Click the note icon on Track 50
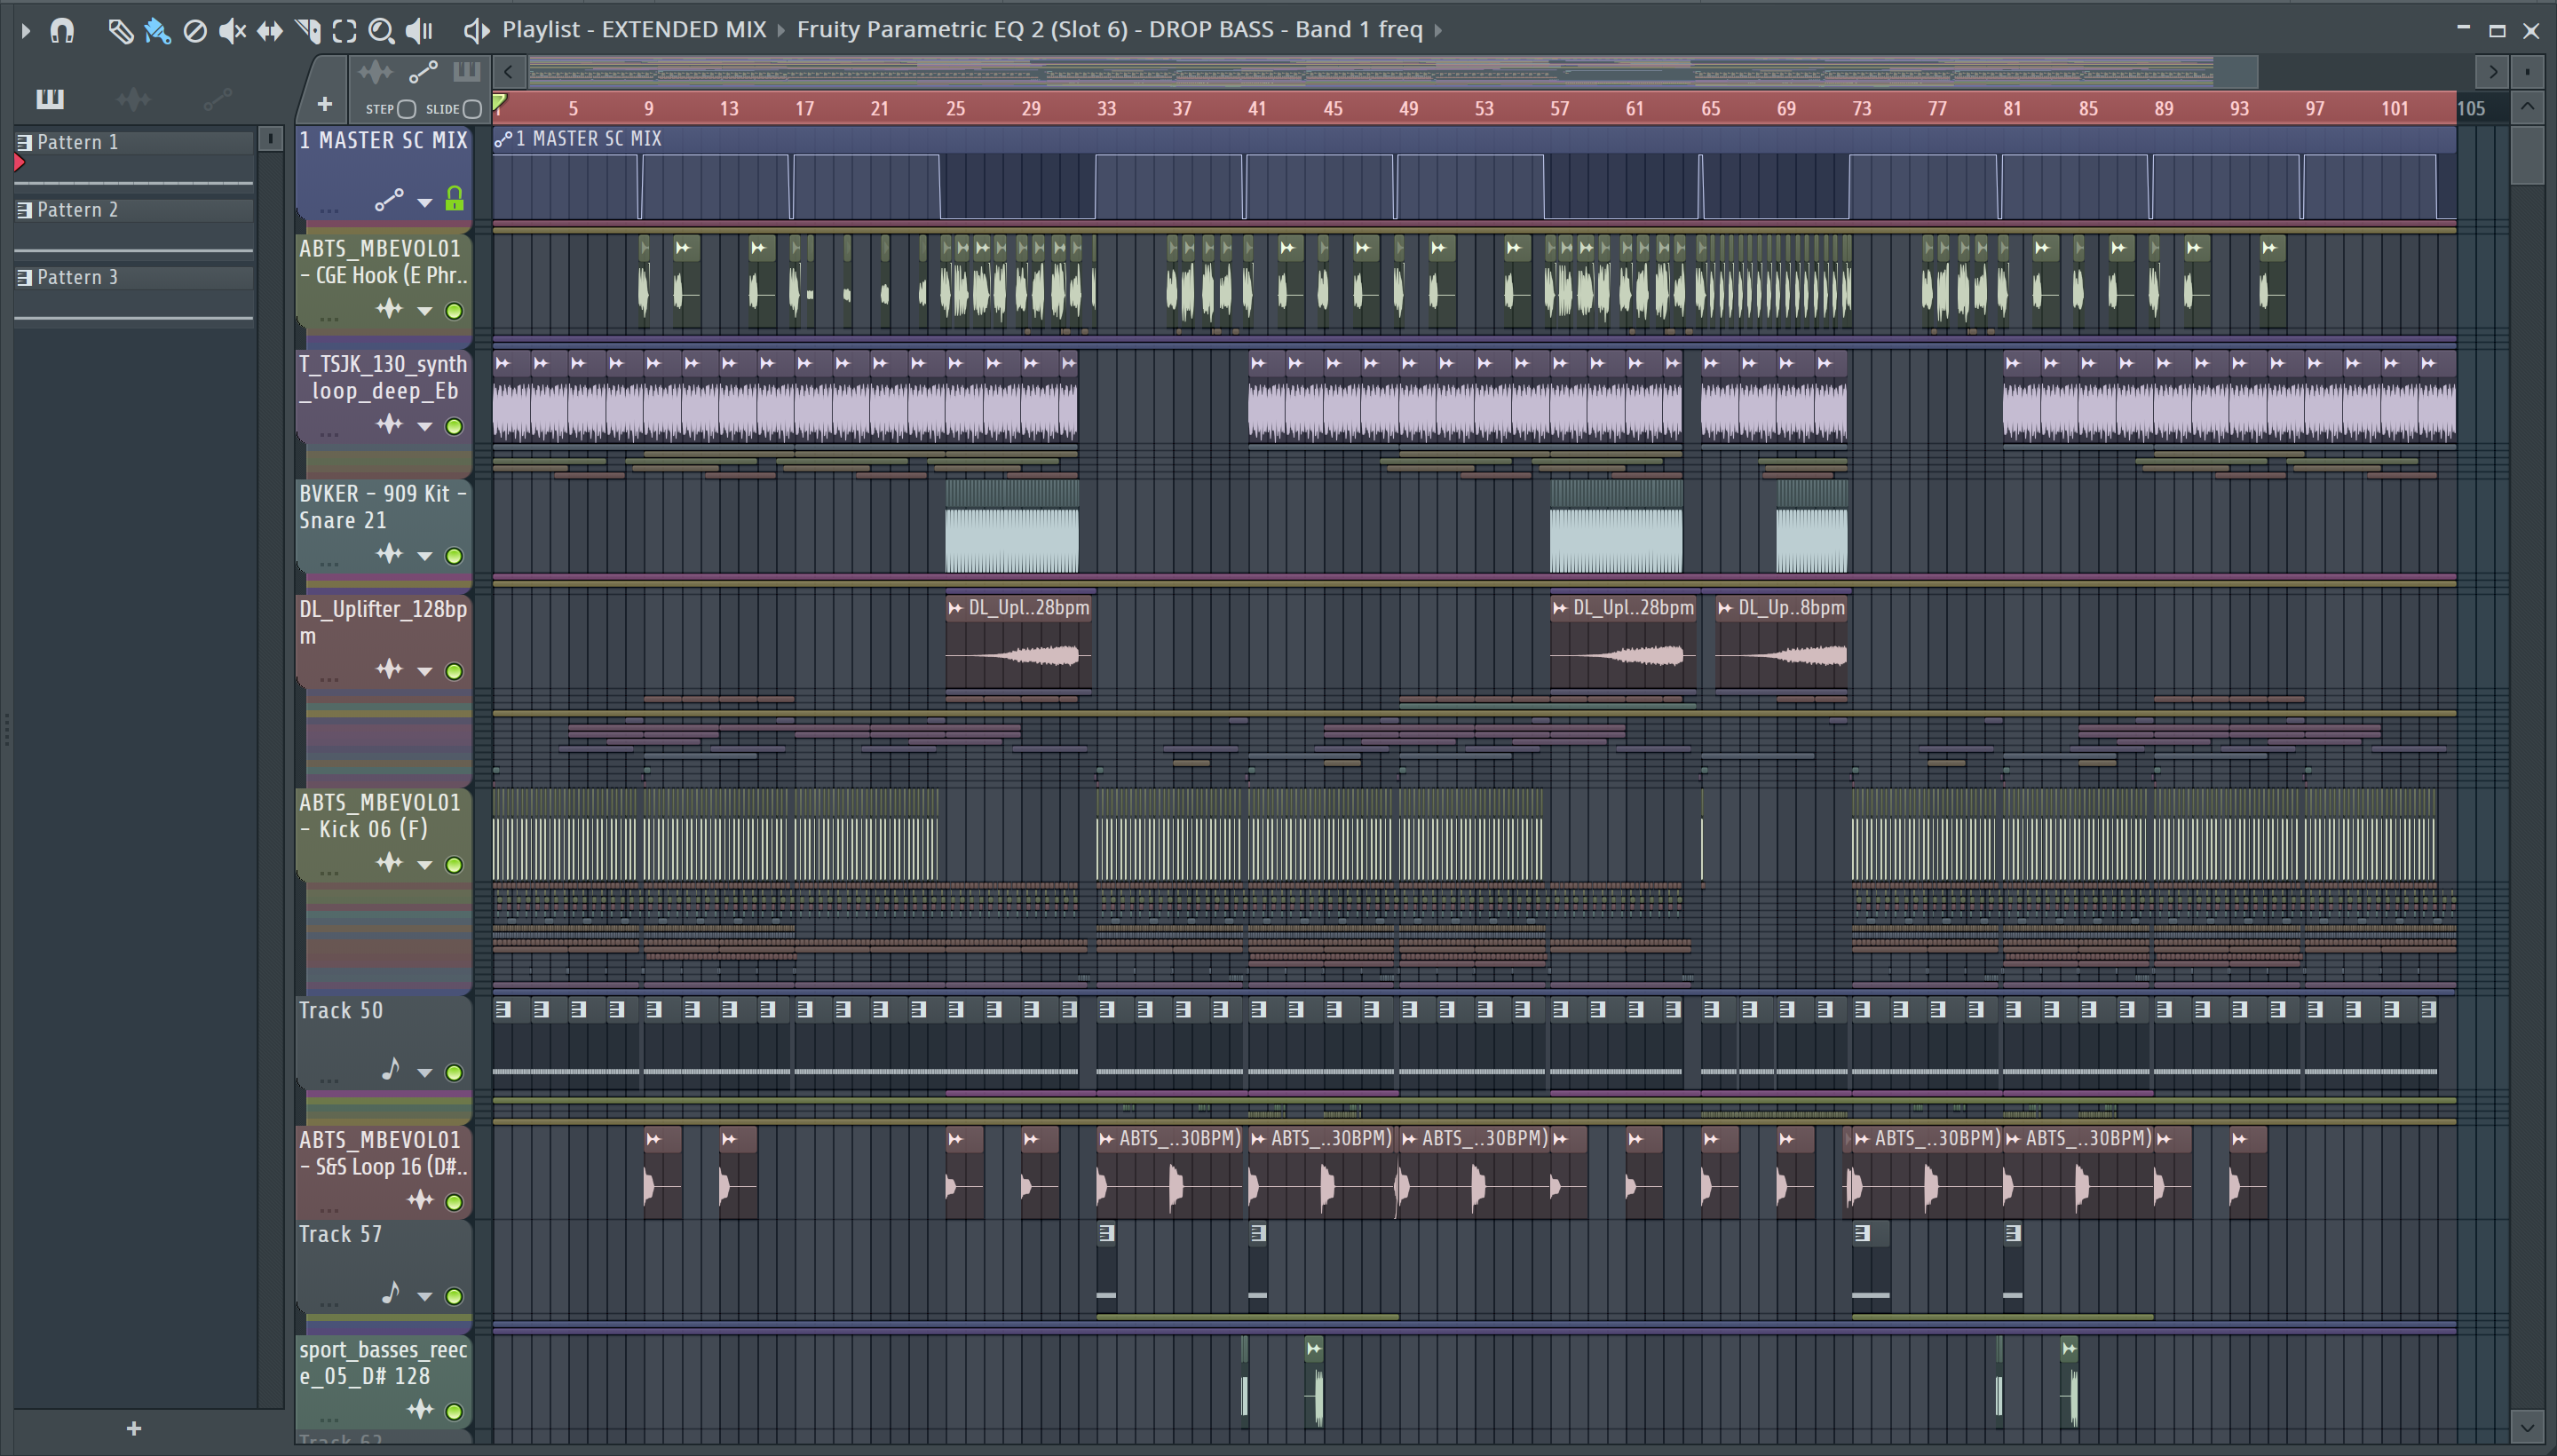Image resolution: width=2557 pixels, height=1456 pixels. [x=391, y=1069]
